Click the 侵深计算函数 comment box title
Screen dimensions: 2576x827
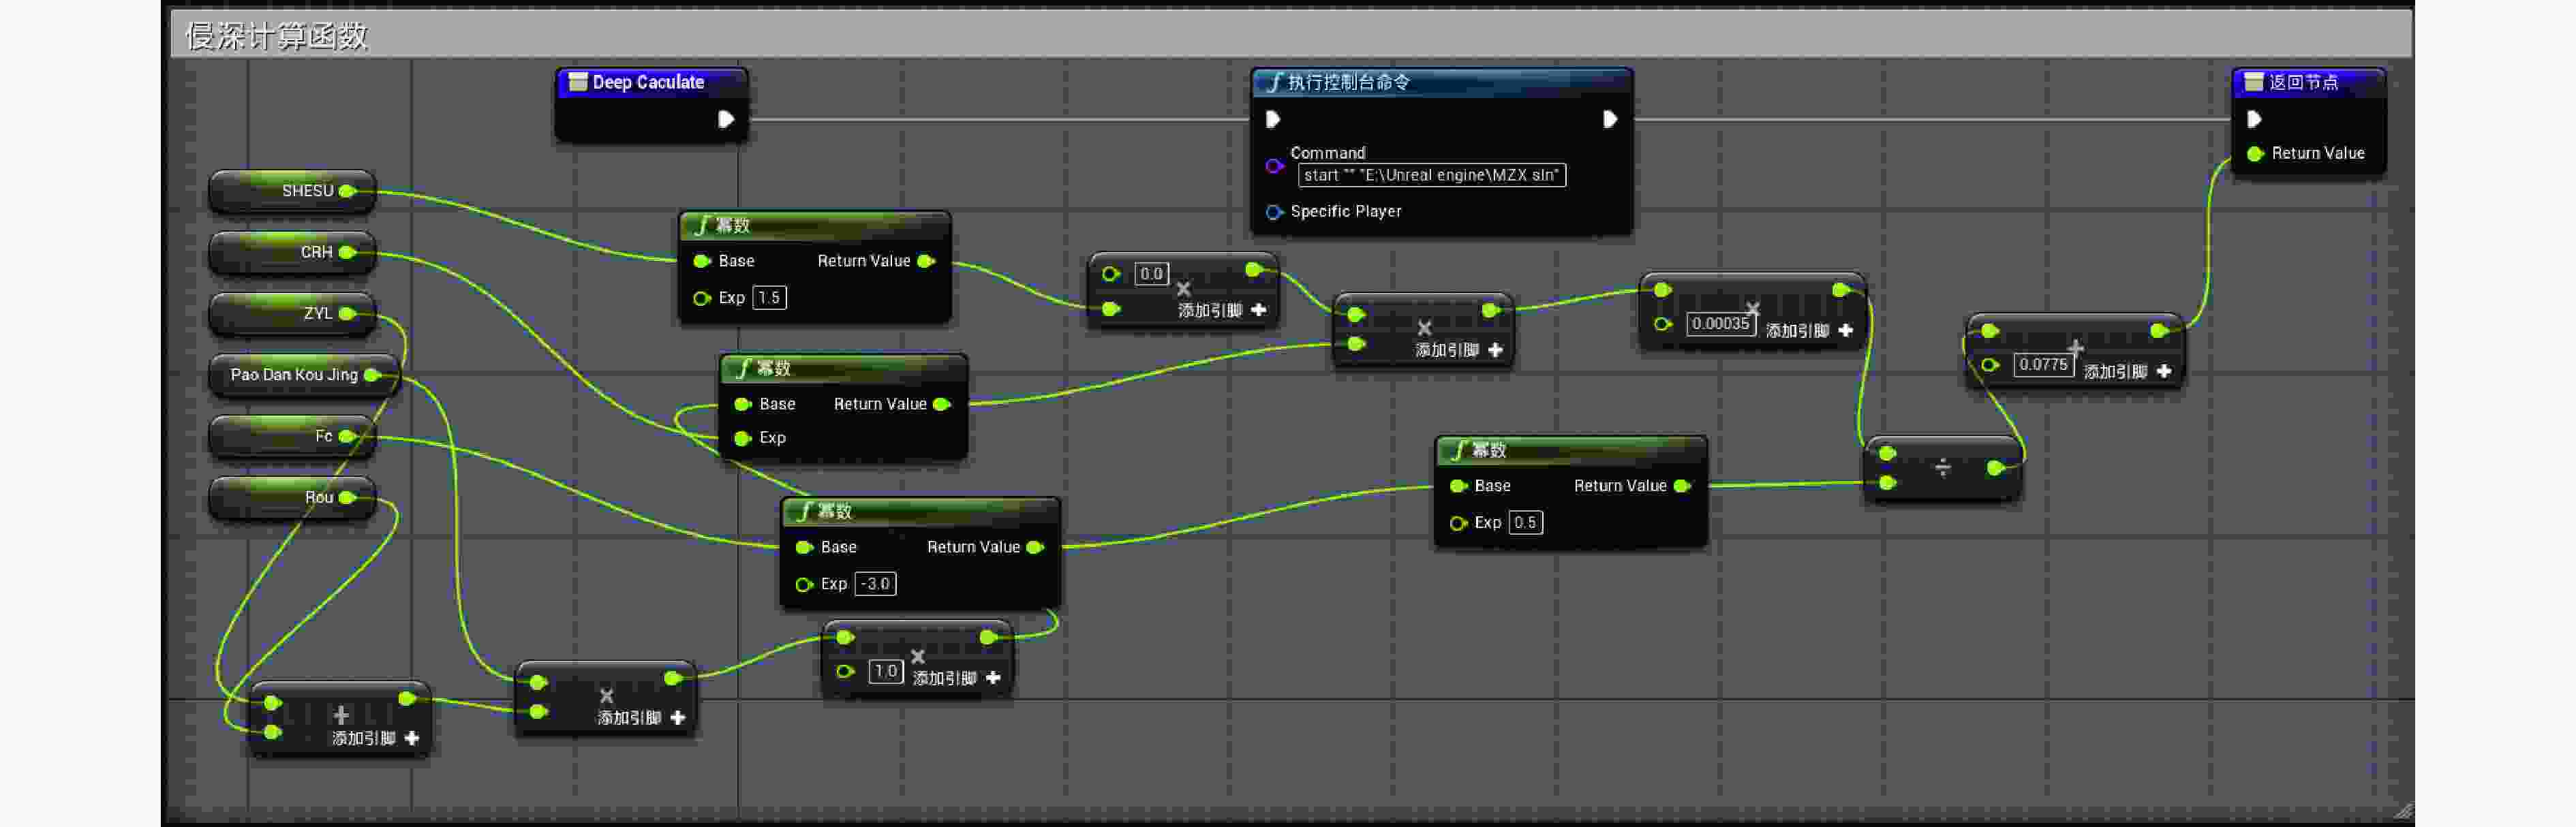[x=277, y=37]
